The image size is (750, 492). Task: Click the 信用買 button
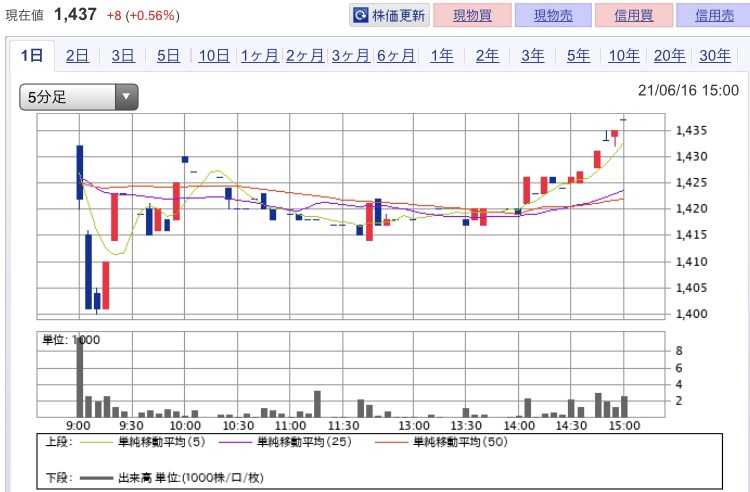pyautogui.click(x=633, y=16)
